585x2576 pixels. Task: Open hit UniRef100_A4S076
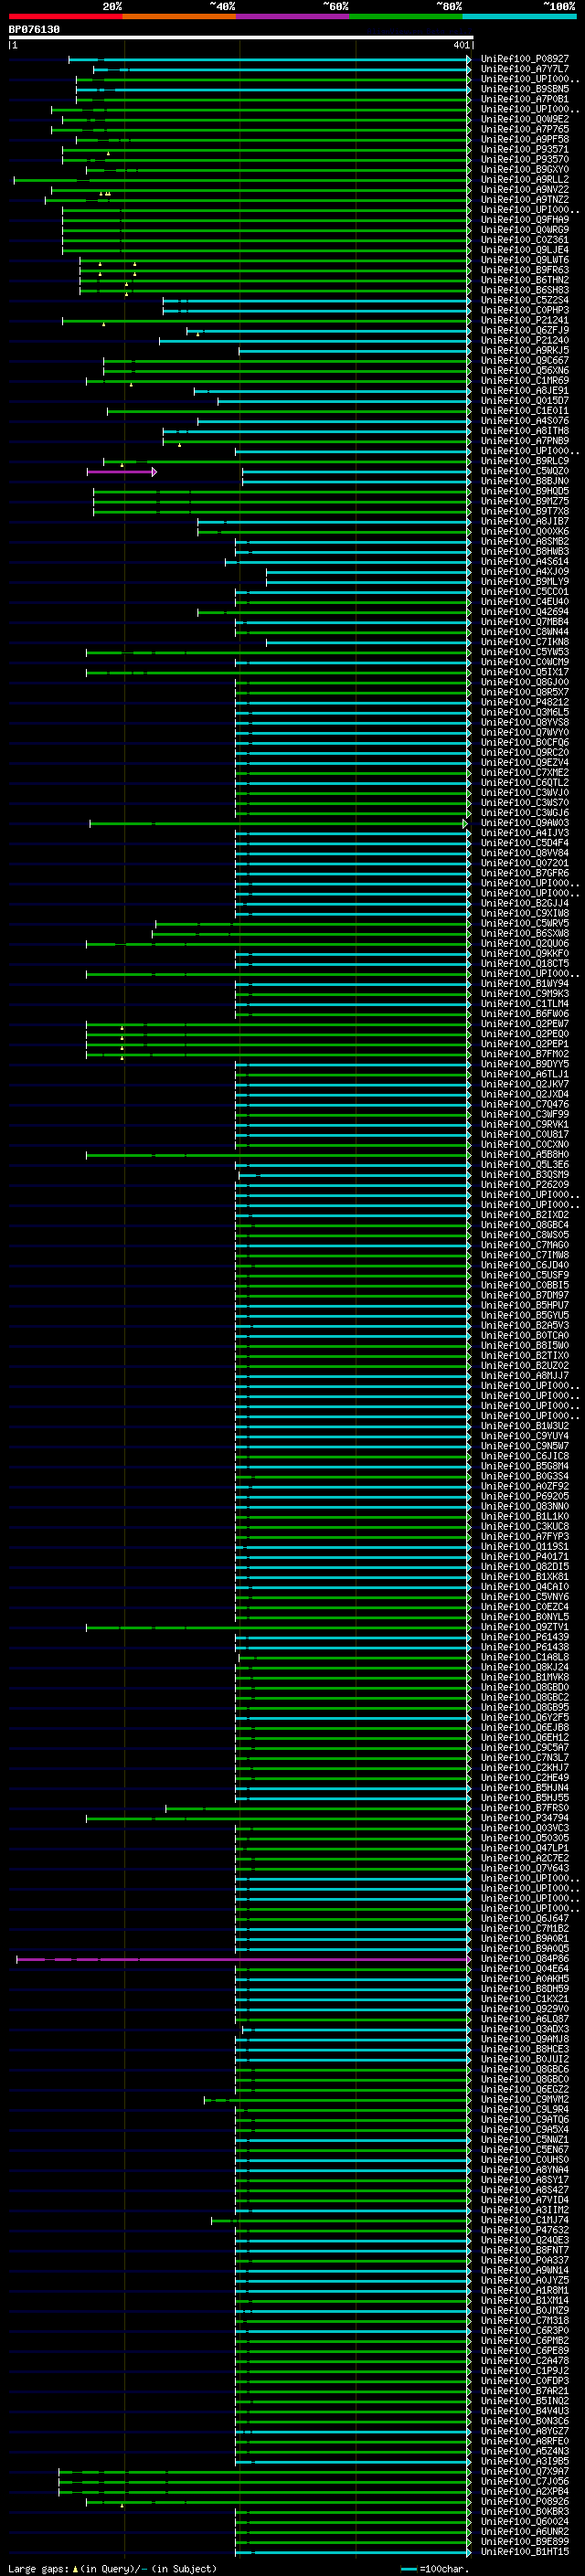524,421
